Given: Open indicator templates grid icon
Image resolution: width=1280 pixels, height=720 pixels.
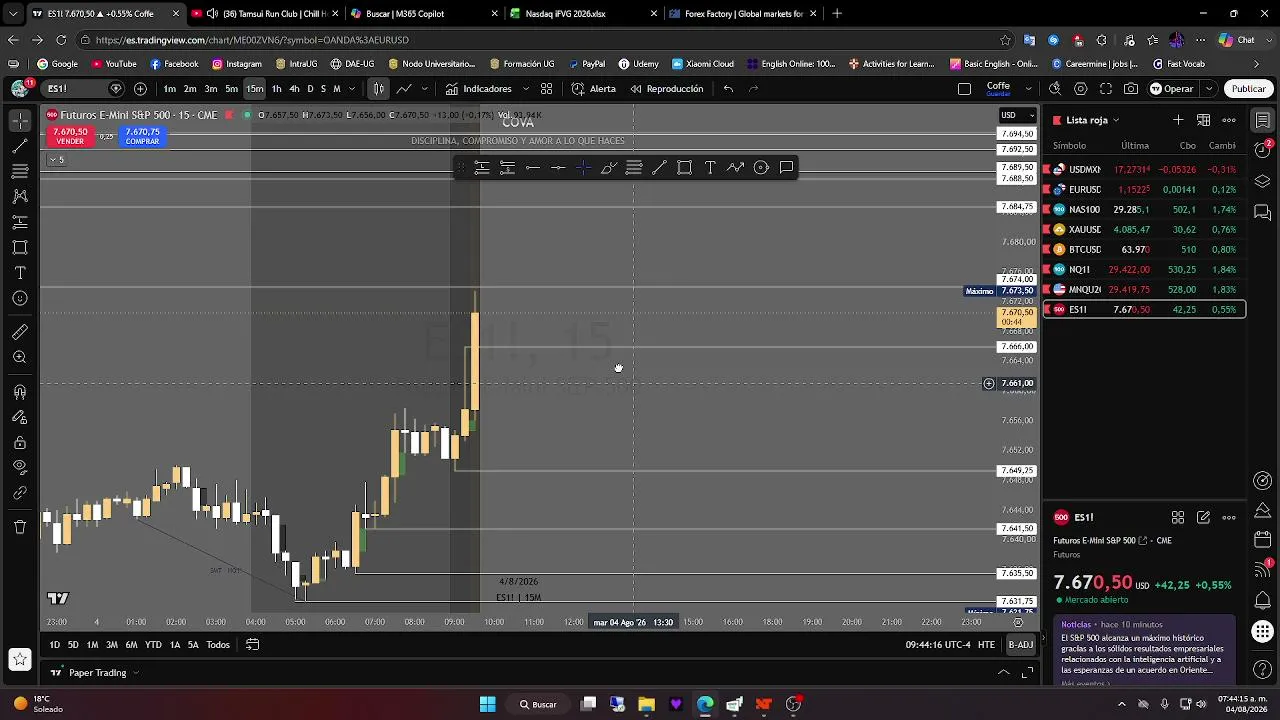Looking at the screenshot, I should coord(546,89).
